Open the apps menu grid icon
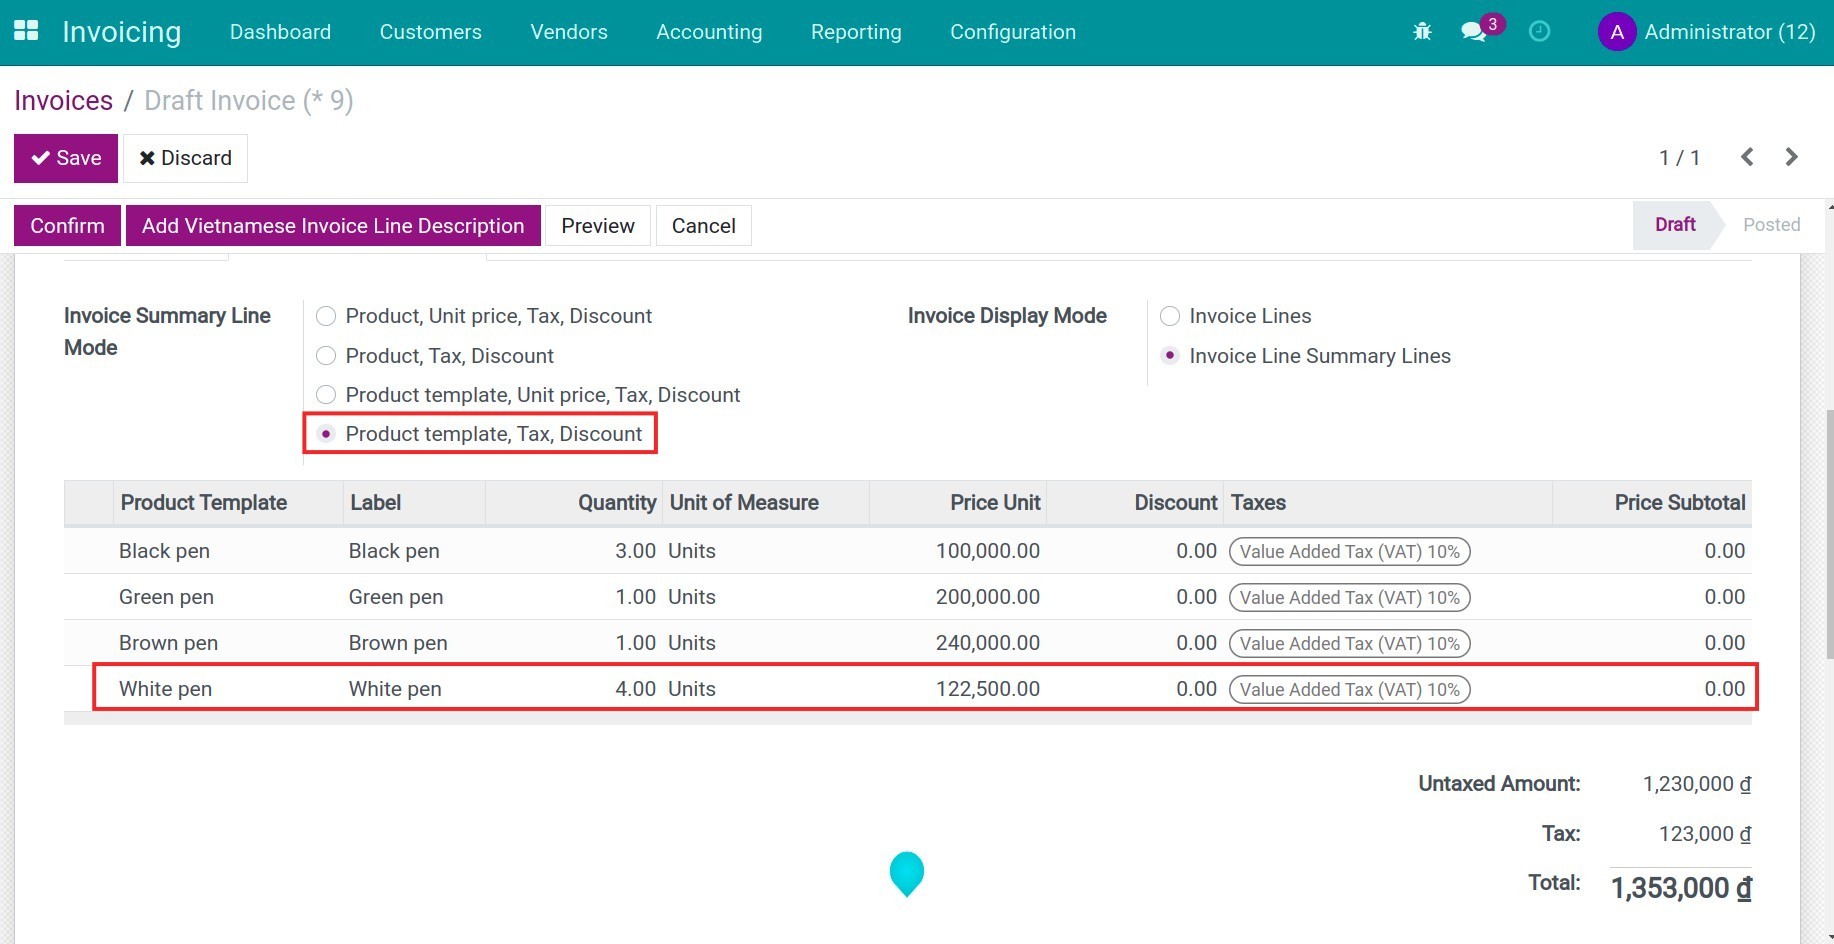The width and height of the screenshot is (1834, 944). tap(26, 30)
